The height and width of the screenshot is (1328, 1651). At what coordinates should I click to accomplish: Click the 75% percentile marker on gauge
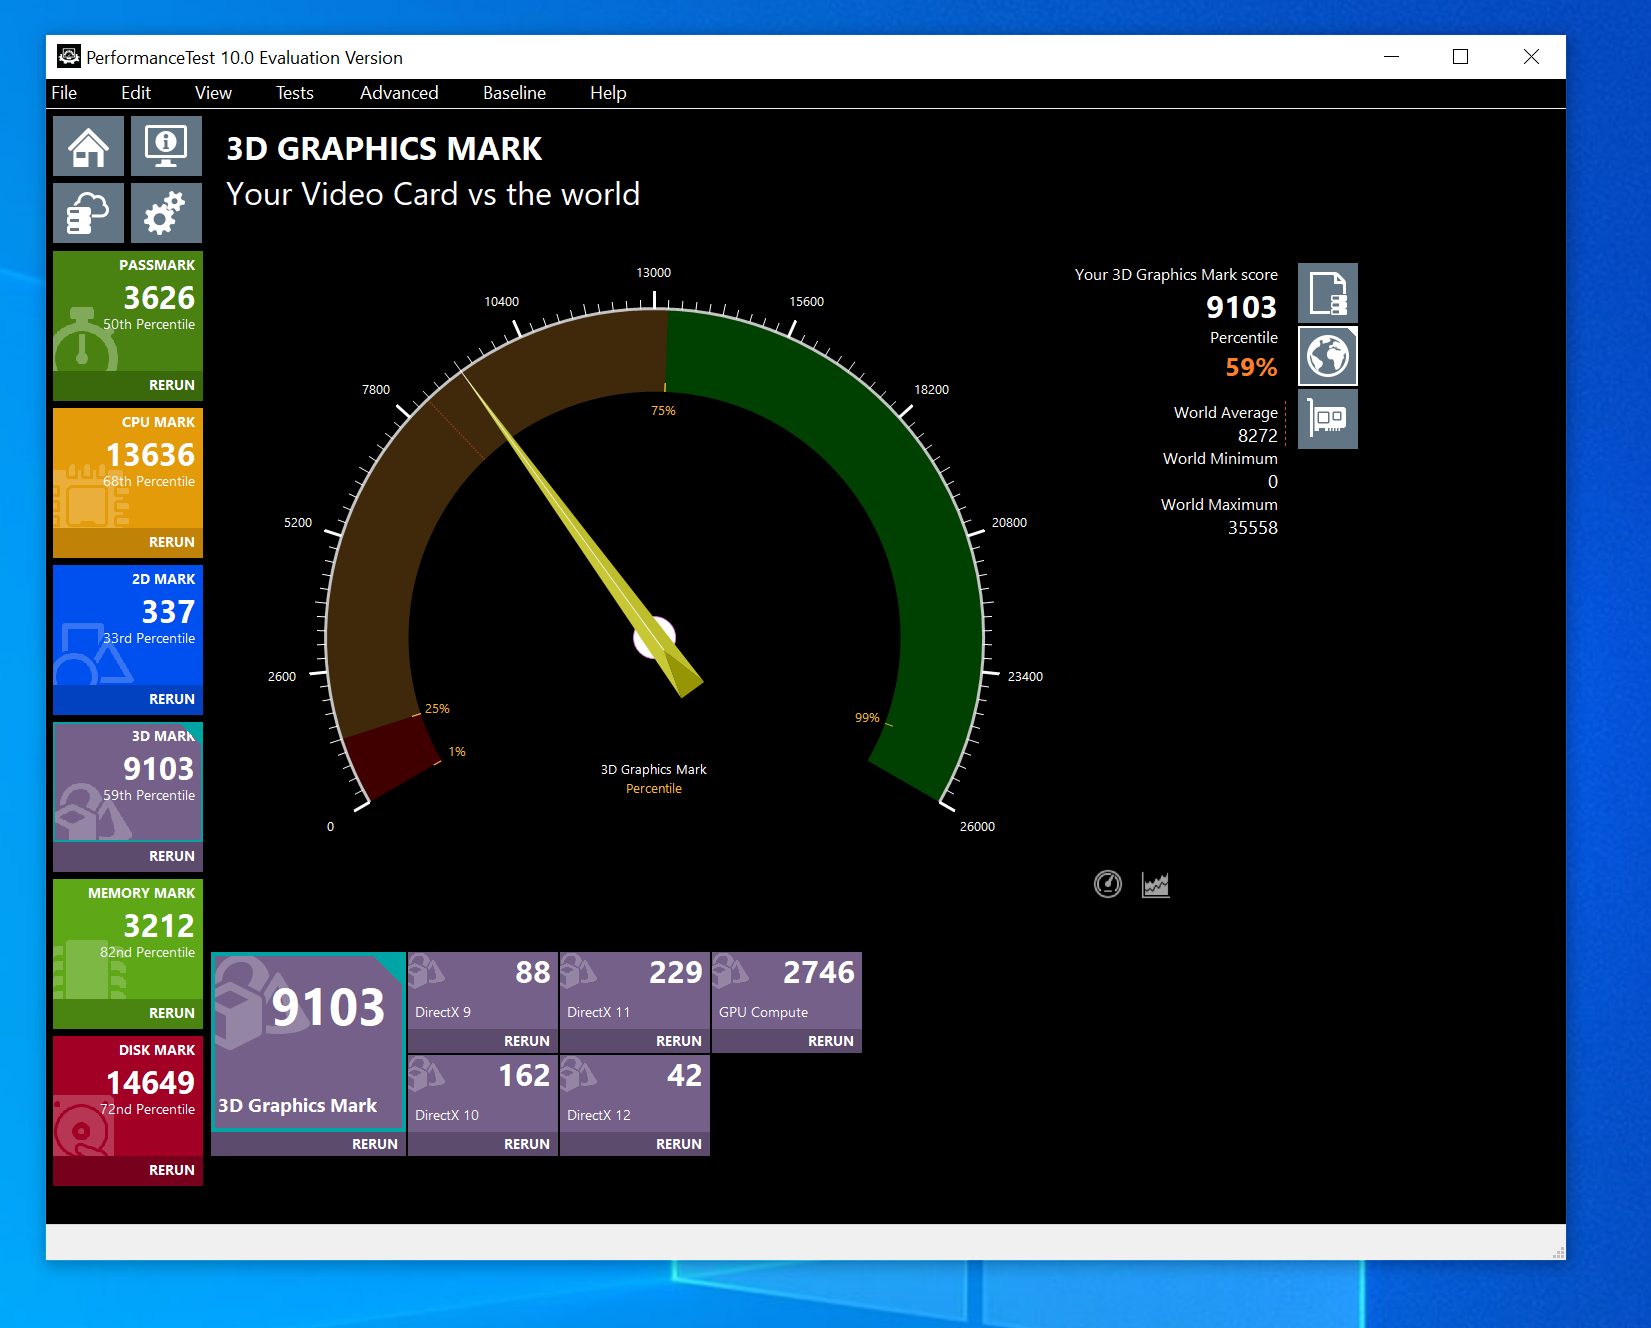[663, 411]
